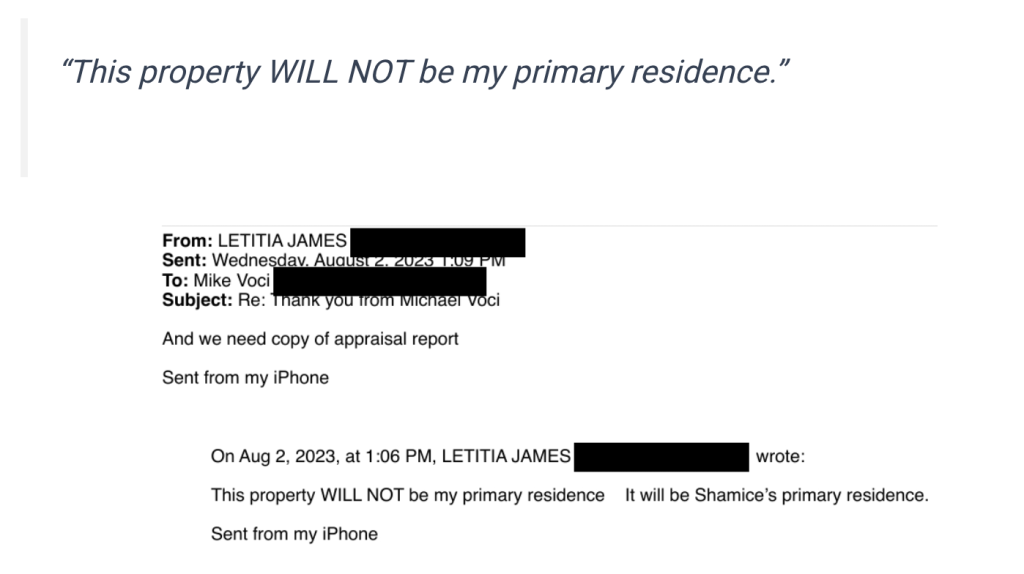Image resolution: width=1024 pixels, height=574 pixels.
Task: Click the black redaction box on the From line
Action: (x=438, y=241)
